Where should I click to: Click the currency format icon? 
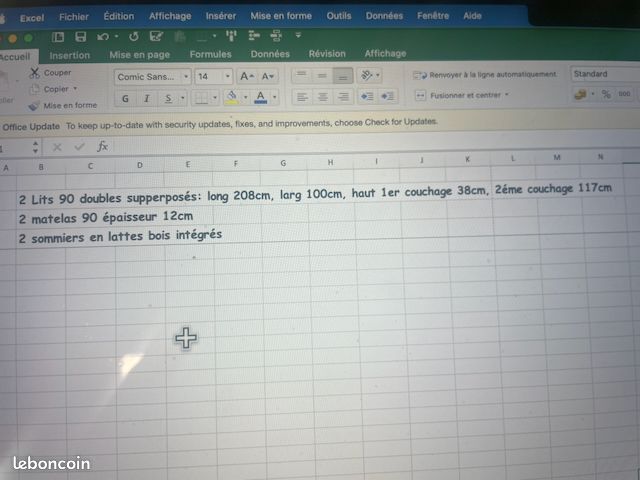click(x=580, y=94)
